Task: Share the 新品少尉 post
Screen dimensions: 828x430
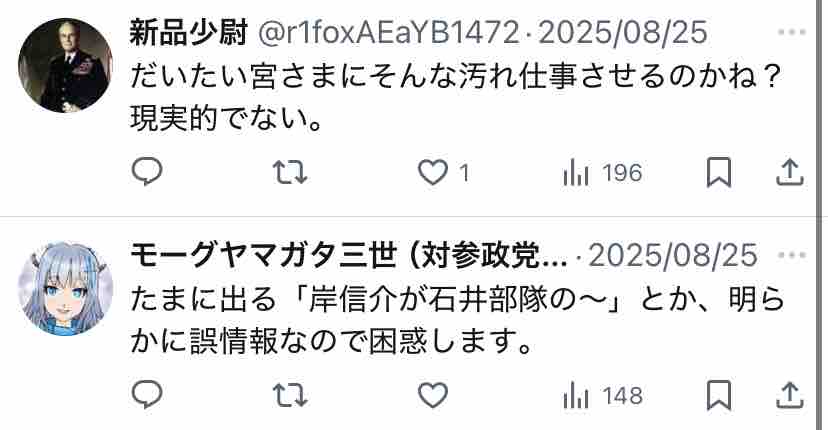Action: pos(789,172)
